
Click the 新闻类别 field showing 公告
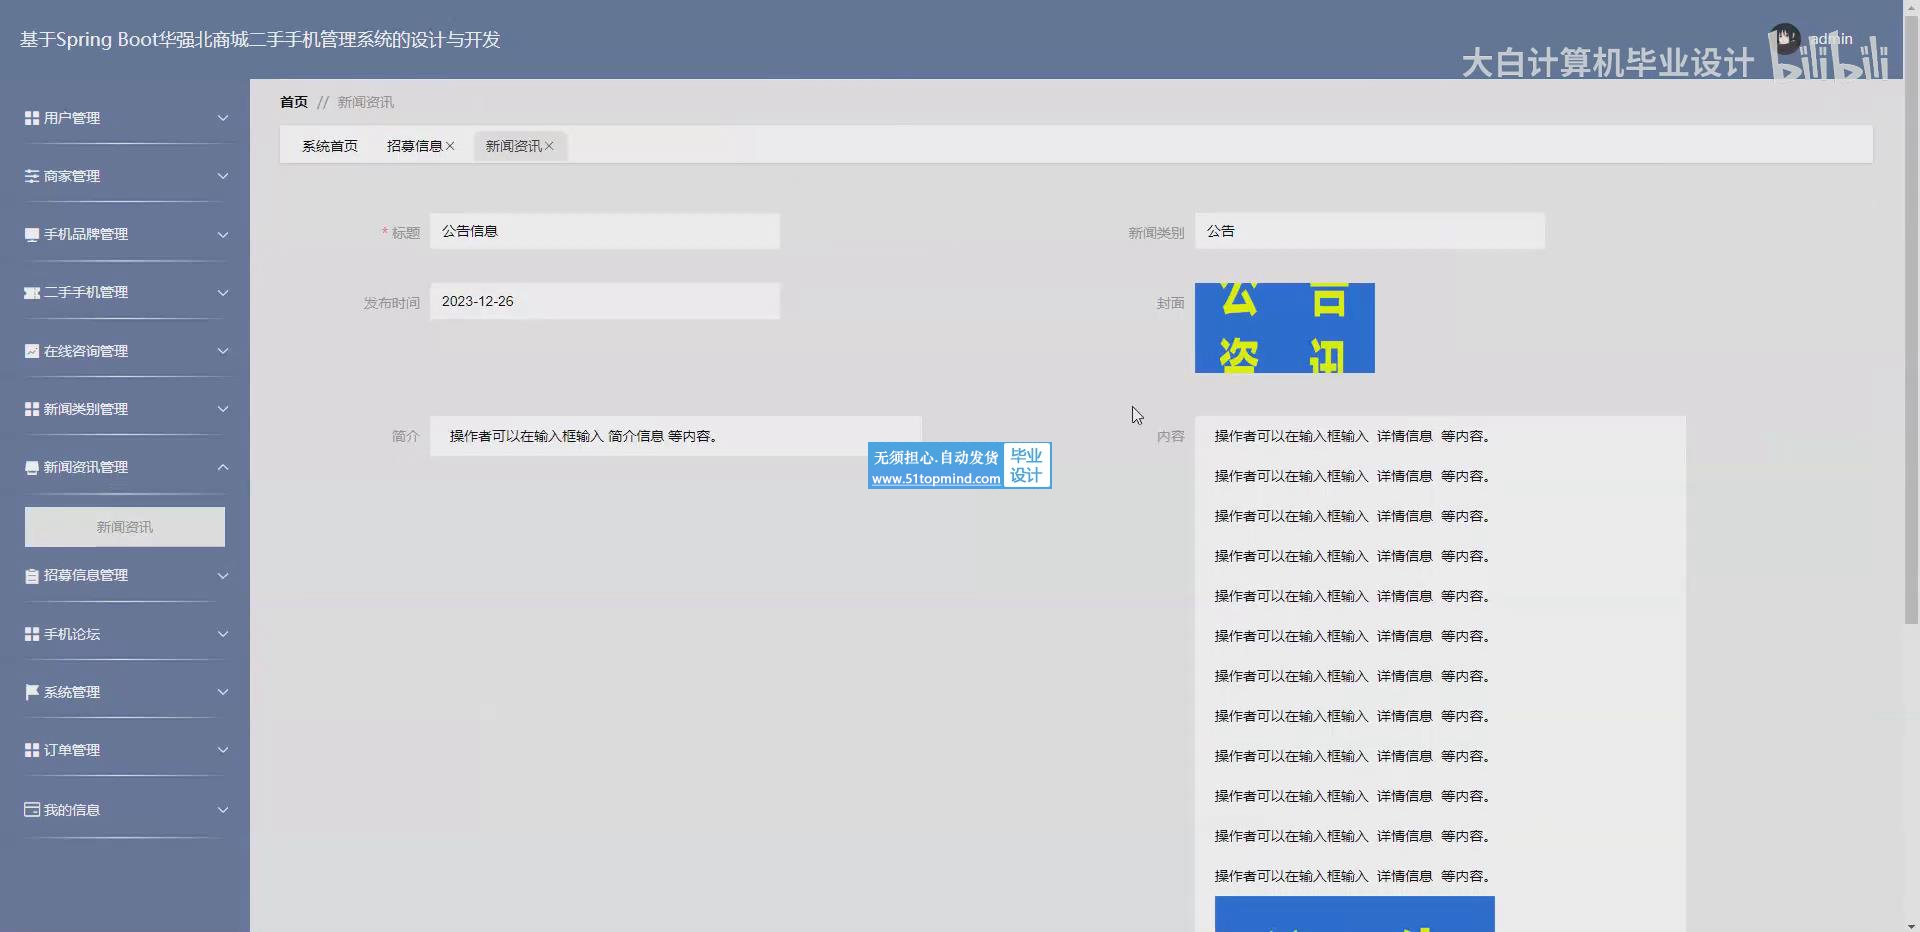1370,231
